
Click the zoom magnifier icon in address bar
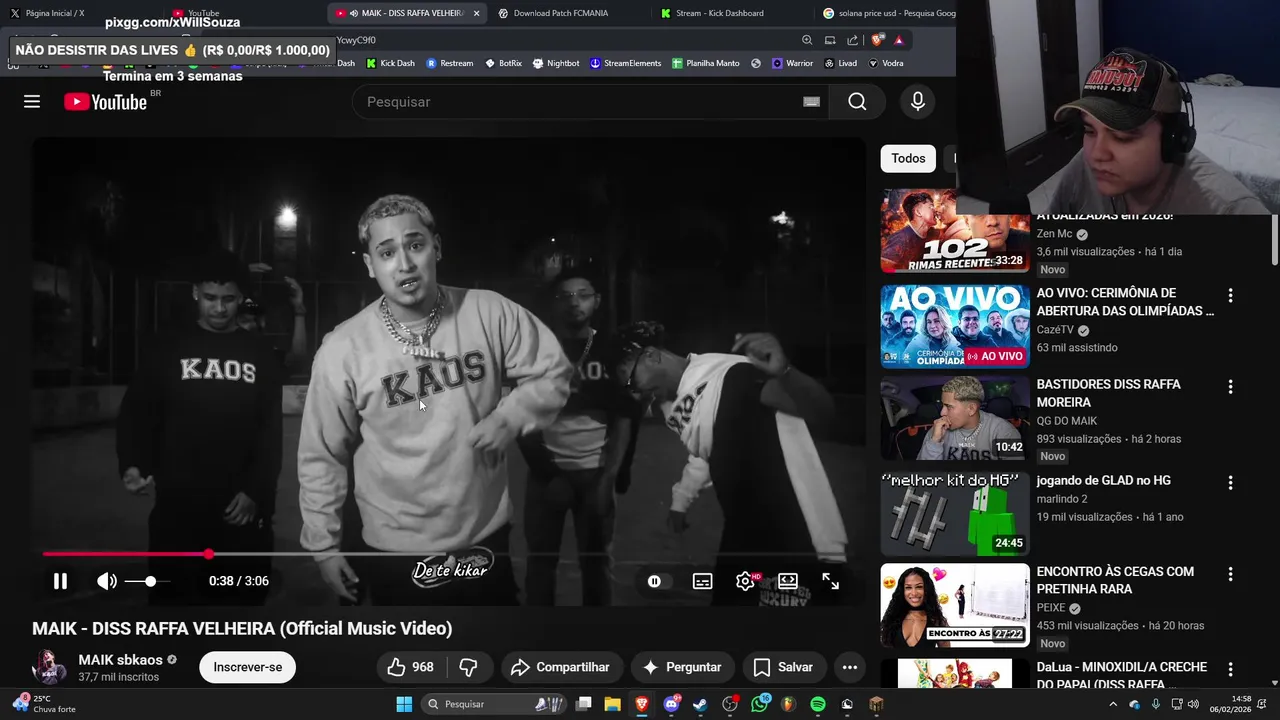point(807,40)
